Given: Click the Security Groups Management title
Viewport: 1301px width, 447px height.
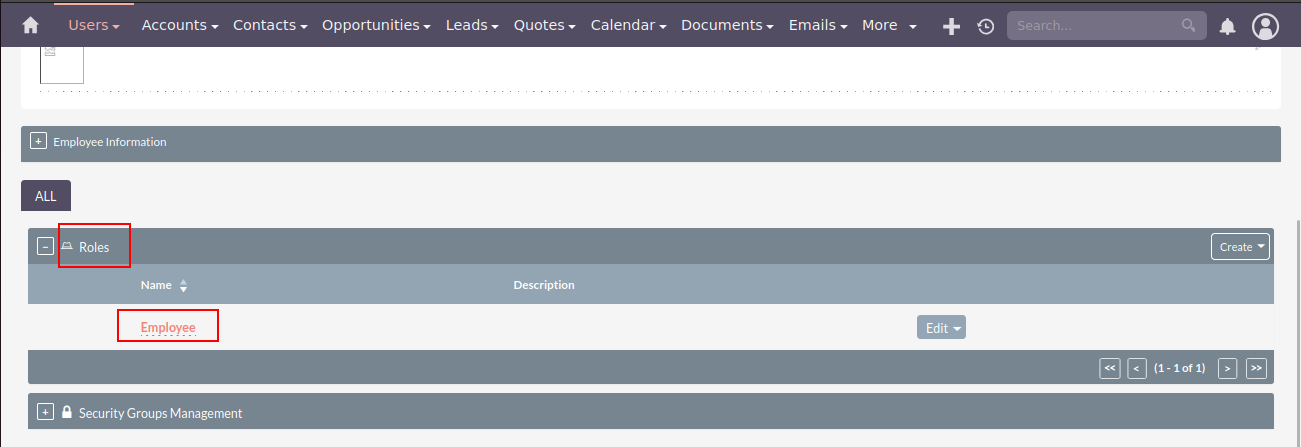Looking at the screenshot, I should point(160,413).
